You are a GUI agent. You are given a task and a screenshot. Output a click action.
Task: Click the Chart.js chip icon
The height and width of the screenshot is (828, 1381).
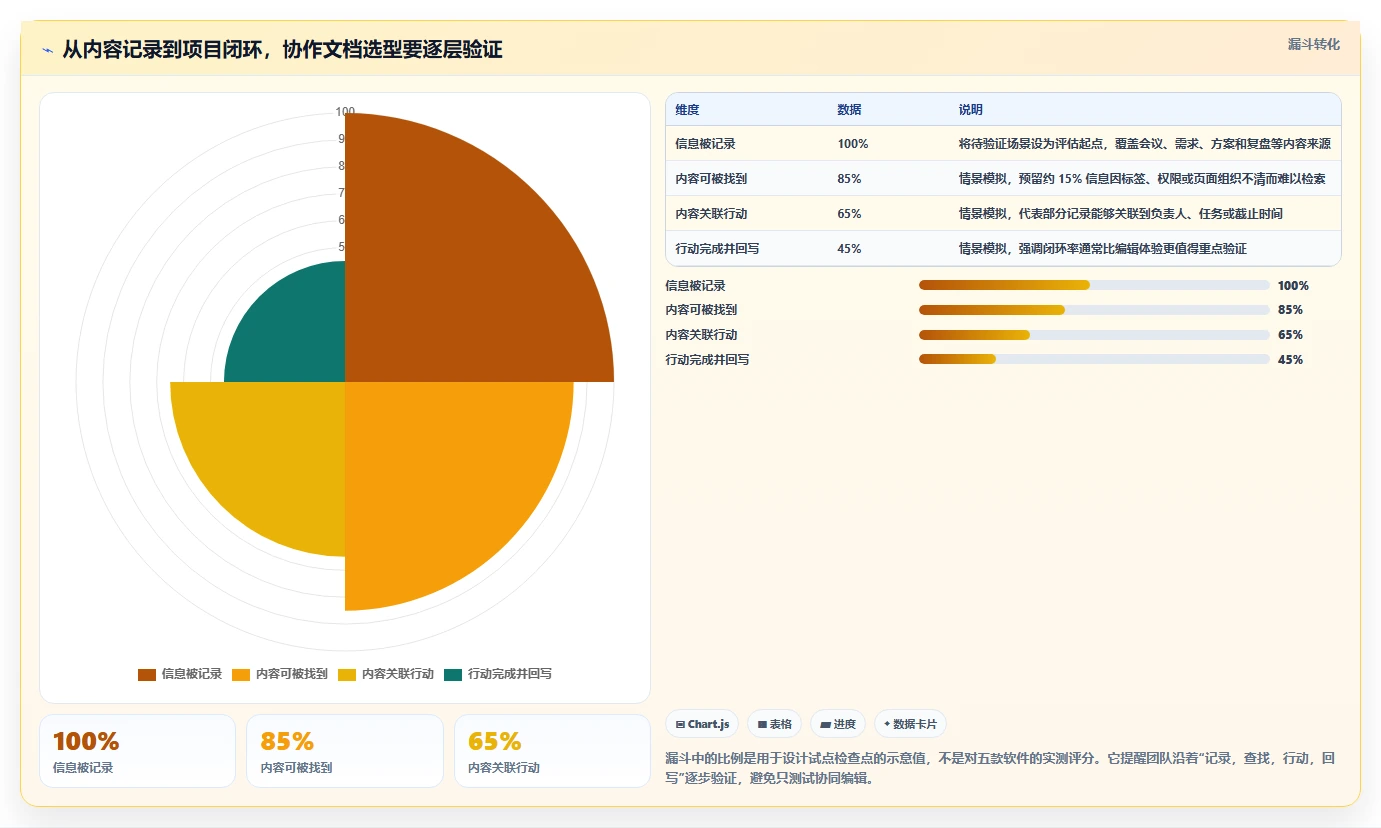680,724
